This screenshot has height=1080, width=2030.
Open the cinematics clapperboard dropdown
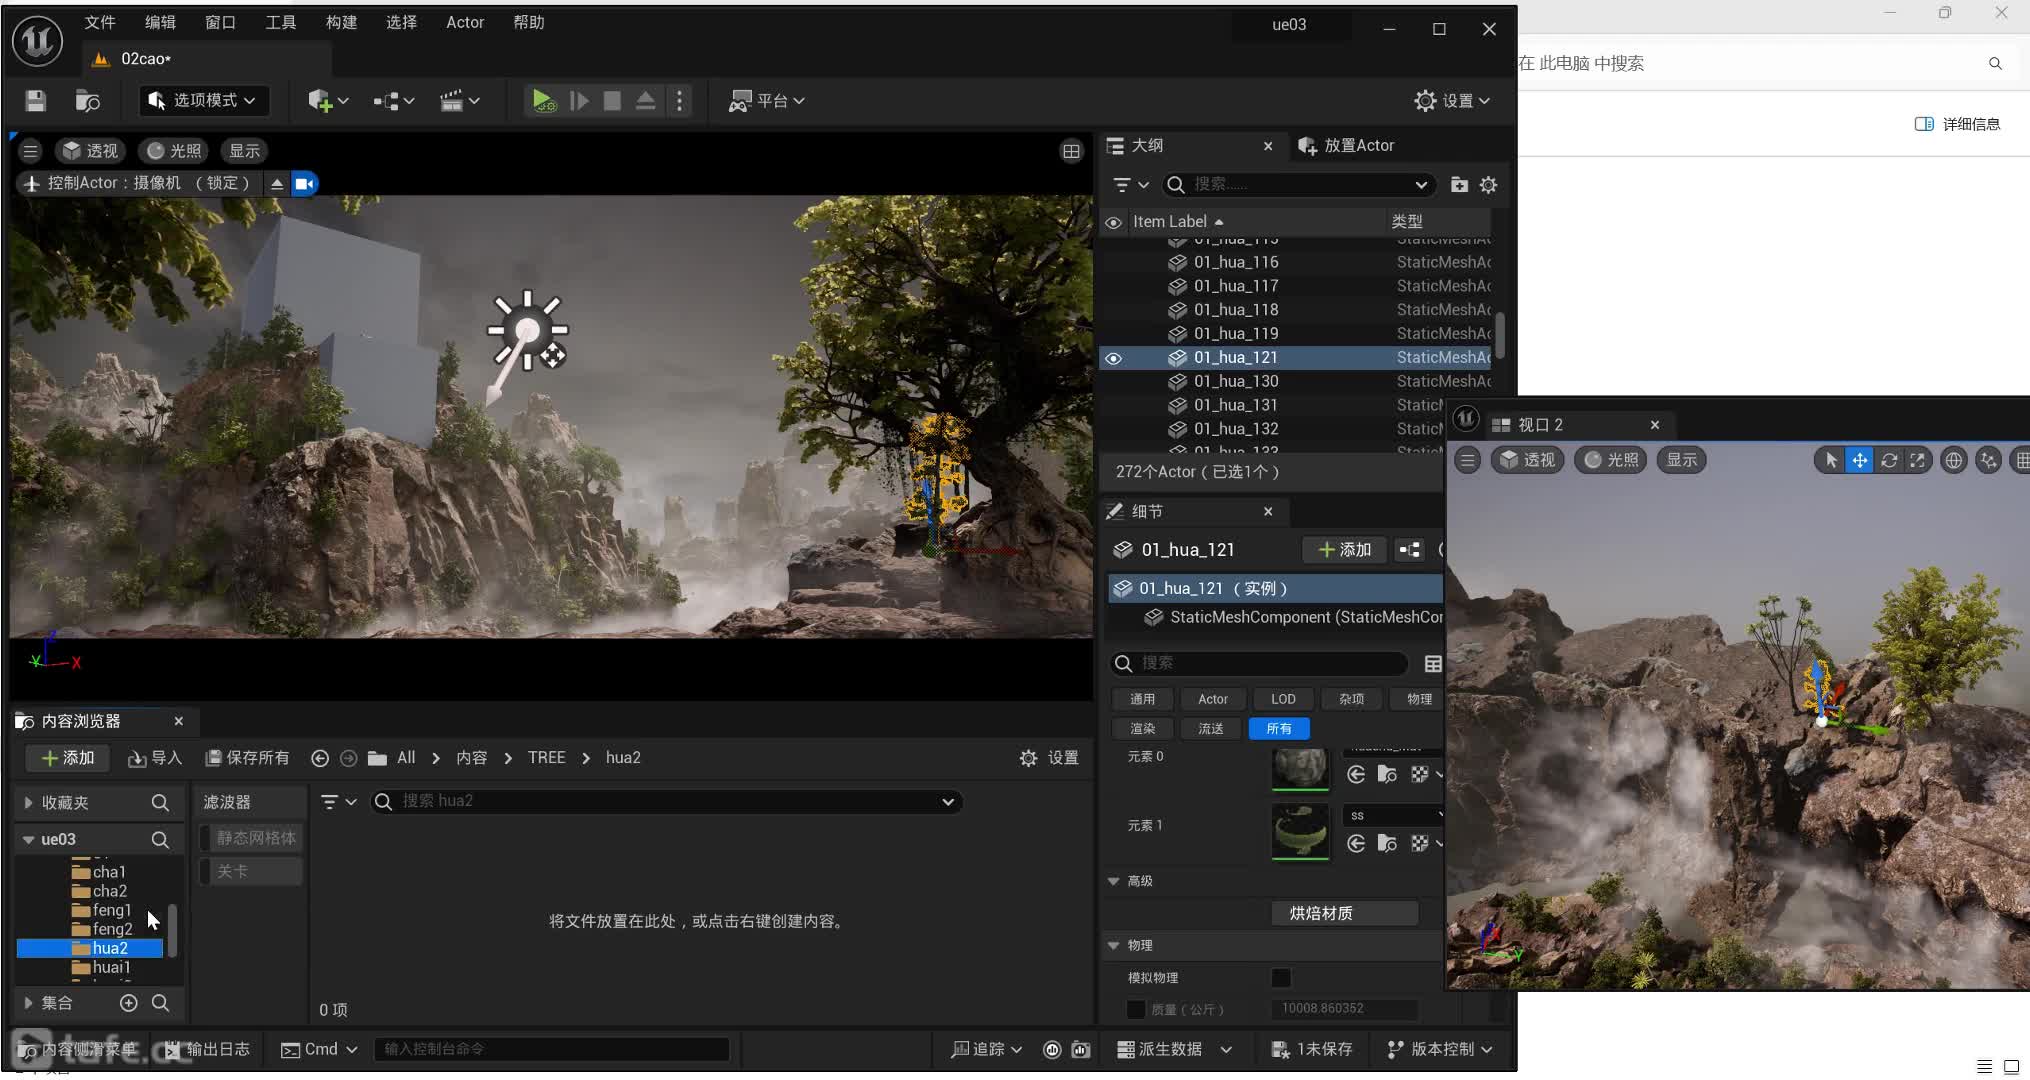tap(460, 100)
